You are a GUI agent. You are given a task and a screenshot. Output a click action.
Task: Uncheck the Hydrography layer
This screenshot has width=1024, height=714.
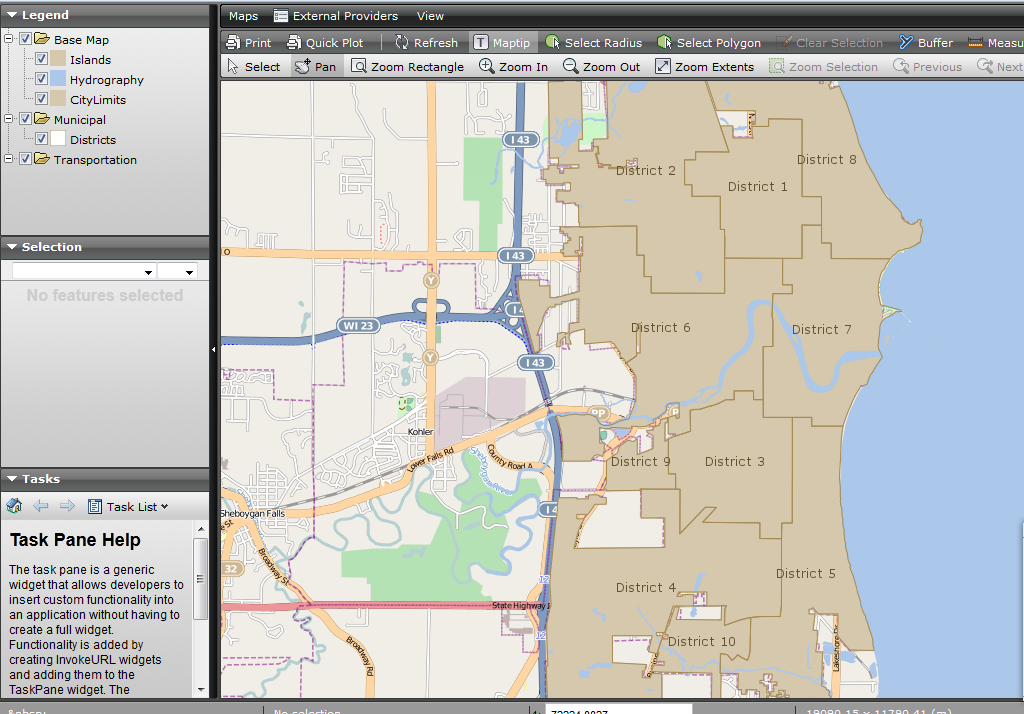pos(40,79)
